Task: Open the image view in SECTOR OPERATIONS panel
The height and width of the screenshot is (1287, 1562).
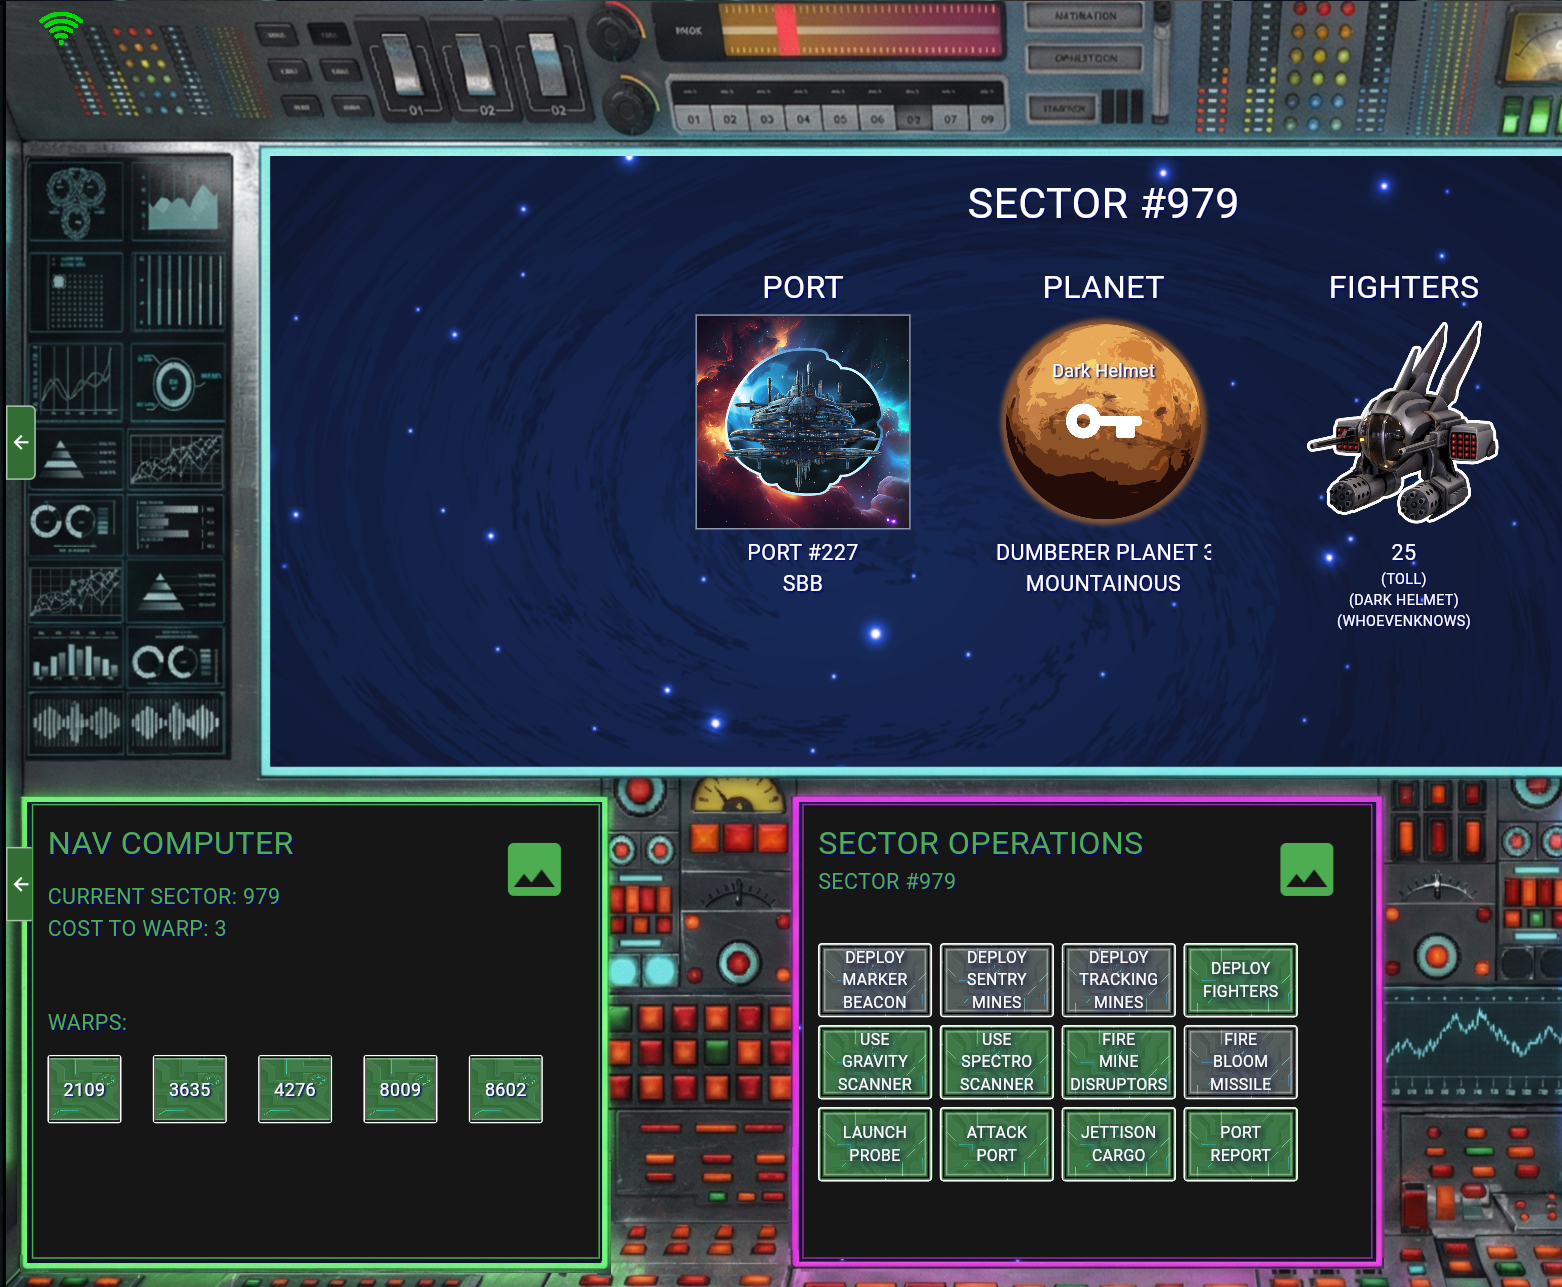Action: (1307, 869)
